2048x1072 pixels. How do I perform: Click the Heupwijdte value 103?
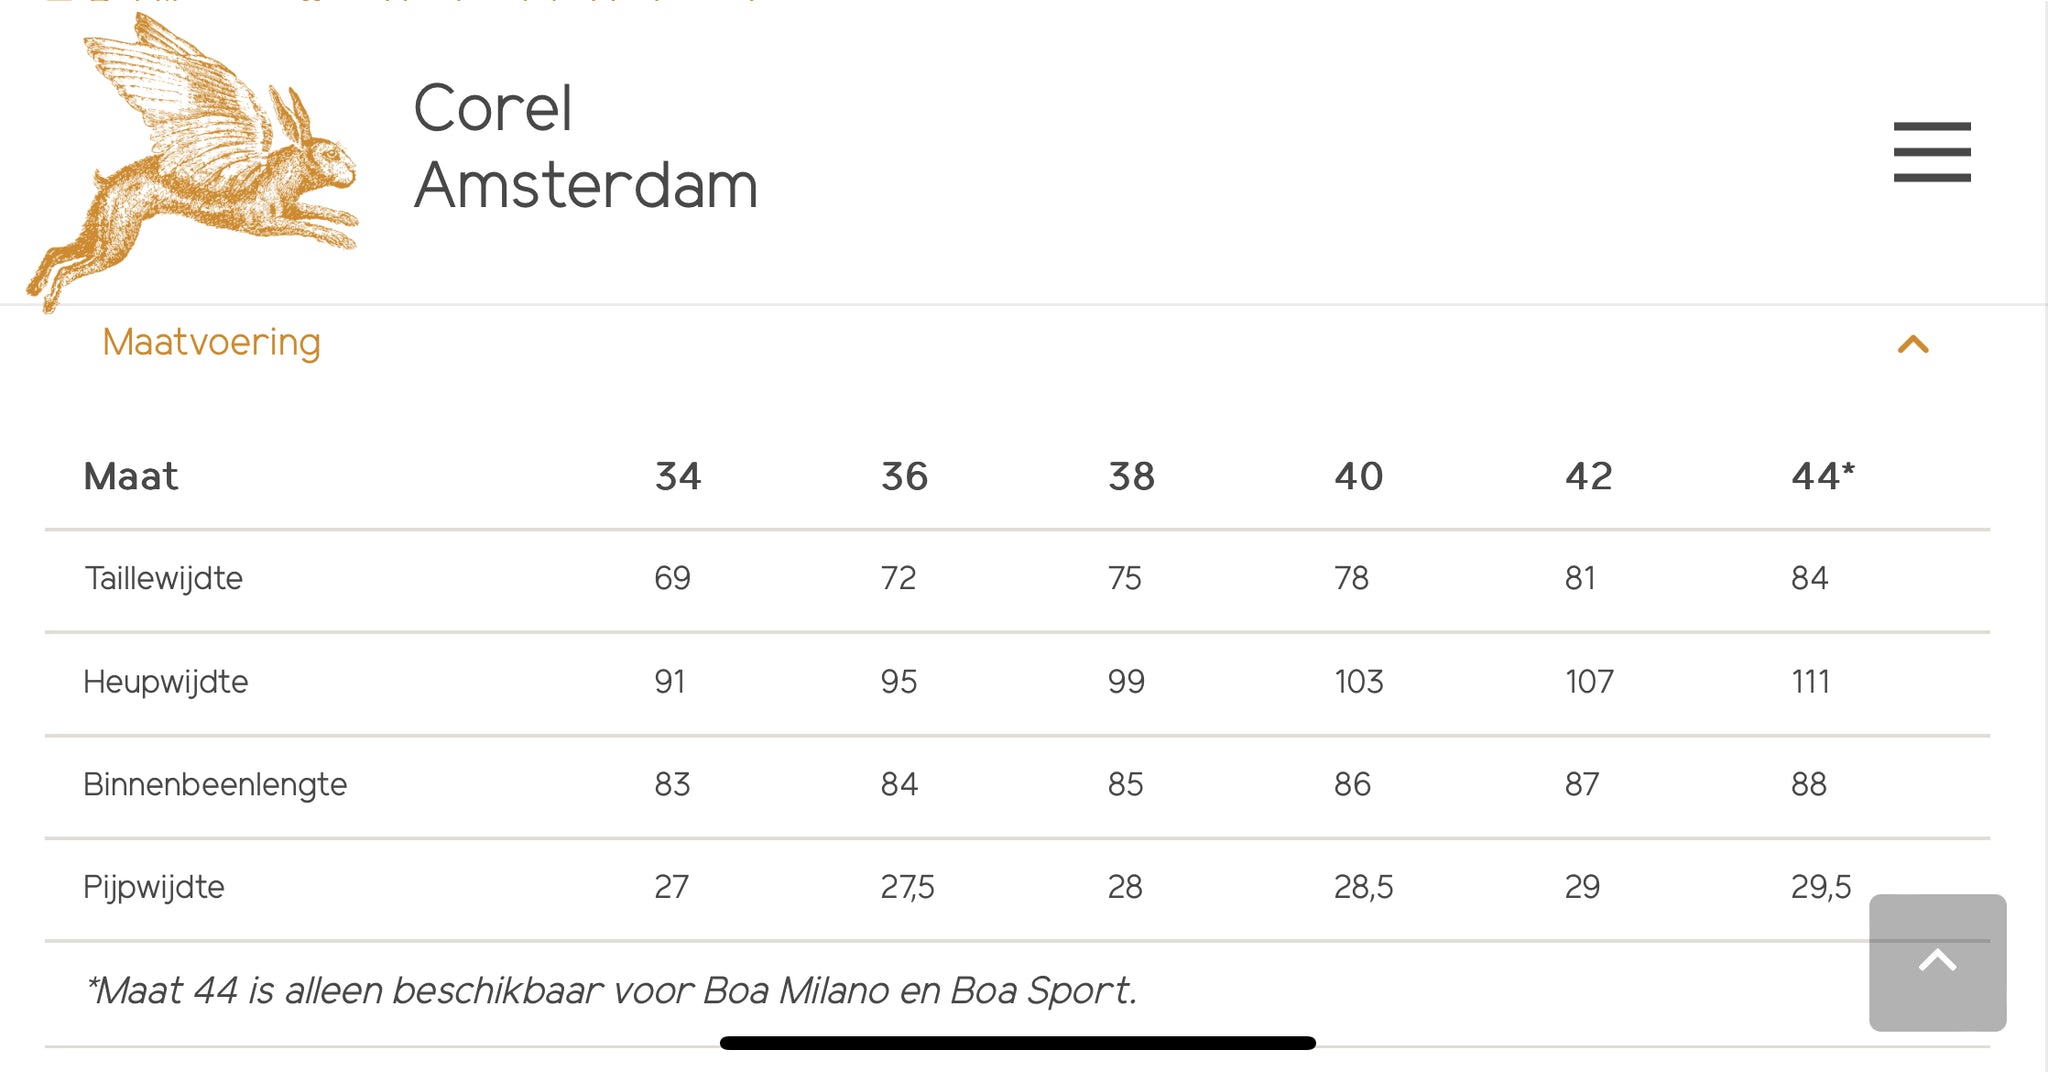(1358, 682)
